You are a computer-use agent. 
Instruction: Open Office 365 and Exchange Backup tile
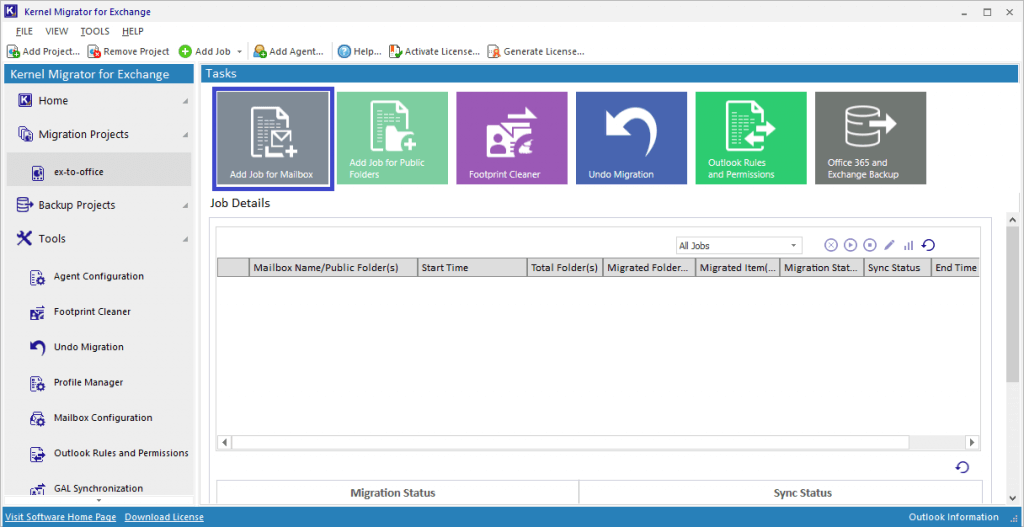coord(871,138)
